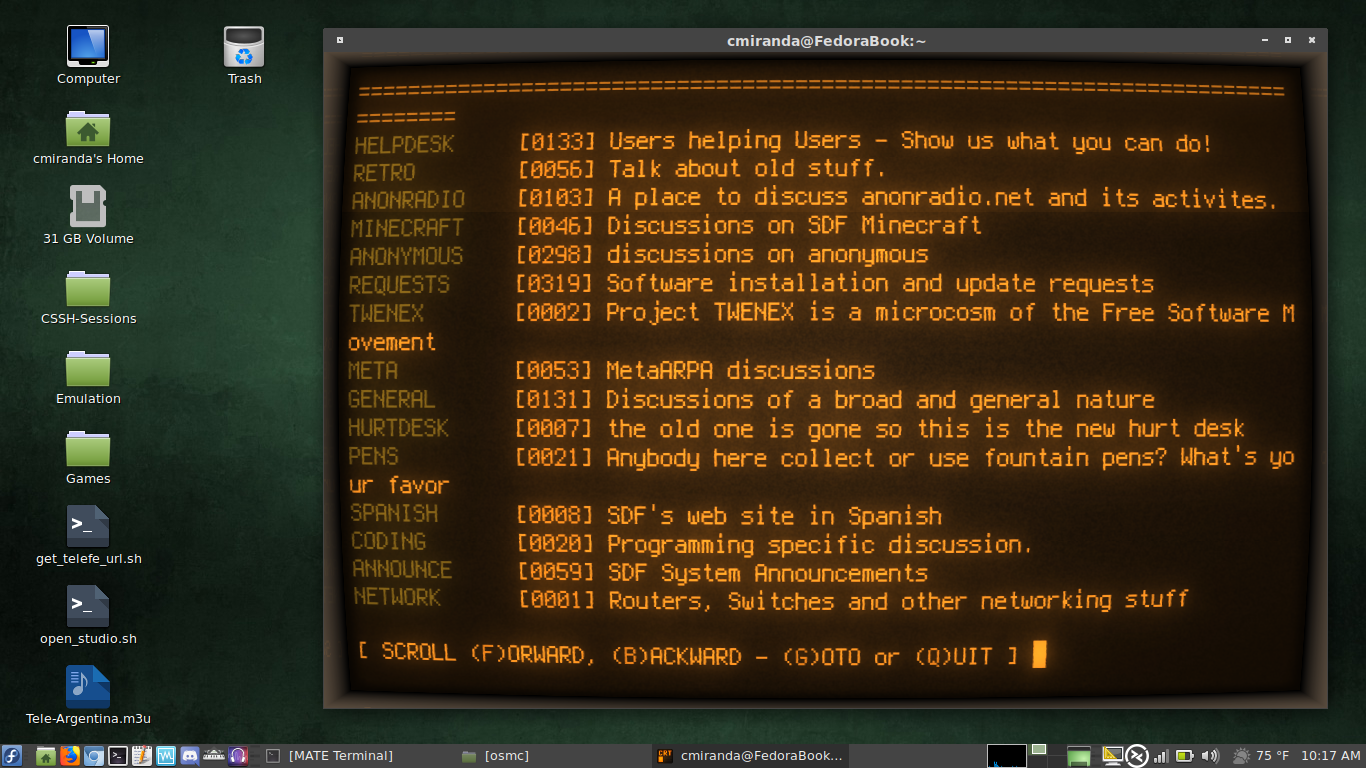This screenshot has height=768, width=1366.
Task: Open the 10:17 AM clock calendar
Action: [1331, 756]
